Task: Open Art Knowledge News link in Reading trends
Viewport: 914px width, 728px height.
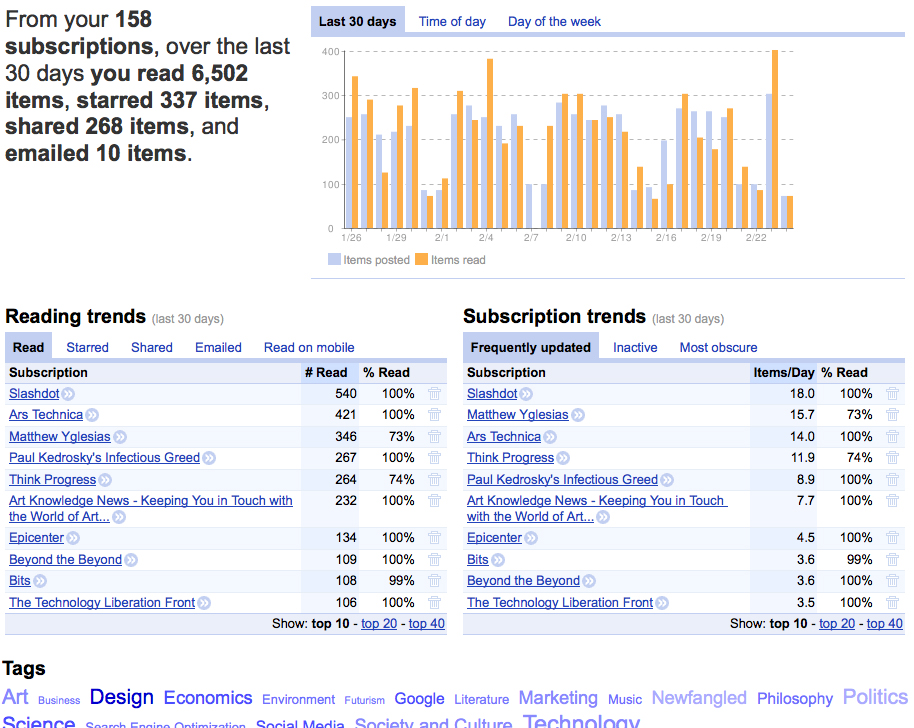Action: 150,508
